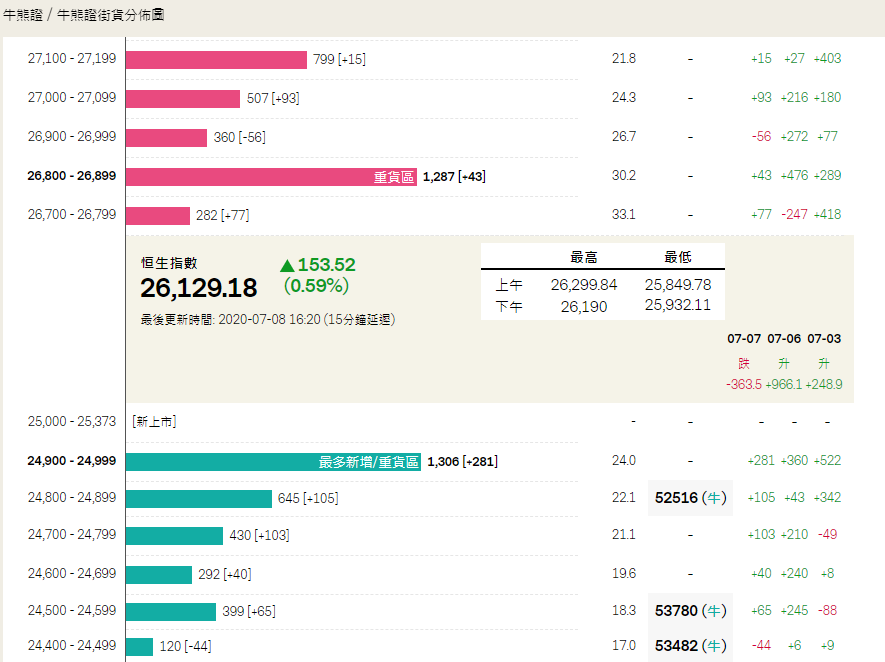This screenshot has width=885, height=662.
Task: Click the 07-03 date column header
Action: (824, 339)
